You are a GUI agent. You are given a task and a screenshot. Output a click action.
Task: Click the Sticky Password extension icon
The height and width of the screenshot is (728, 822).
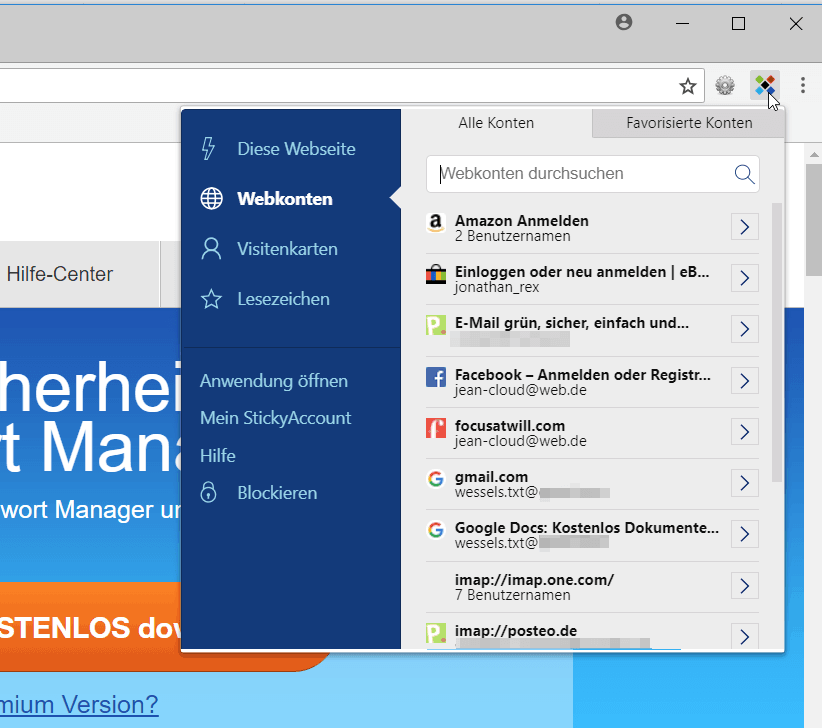coord(765,85)
